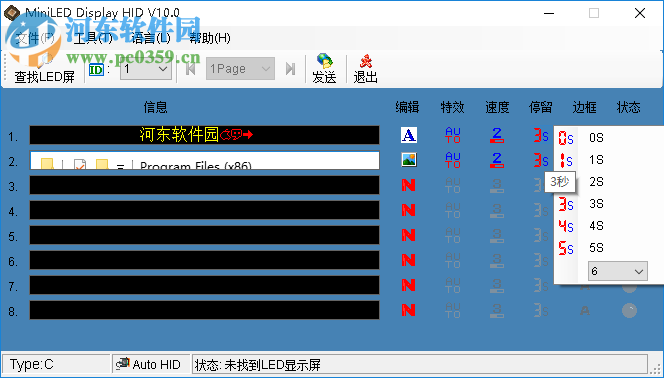This screenshot has width=664, height=378.
Task: Click the N edit icon in row 8
Action: pyautogui.click(x=408, y=310)
